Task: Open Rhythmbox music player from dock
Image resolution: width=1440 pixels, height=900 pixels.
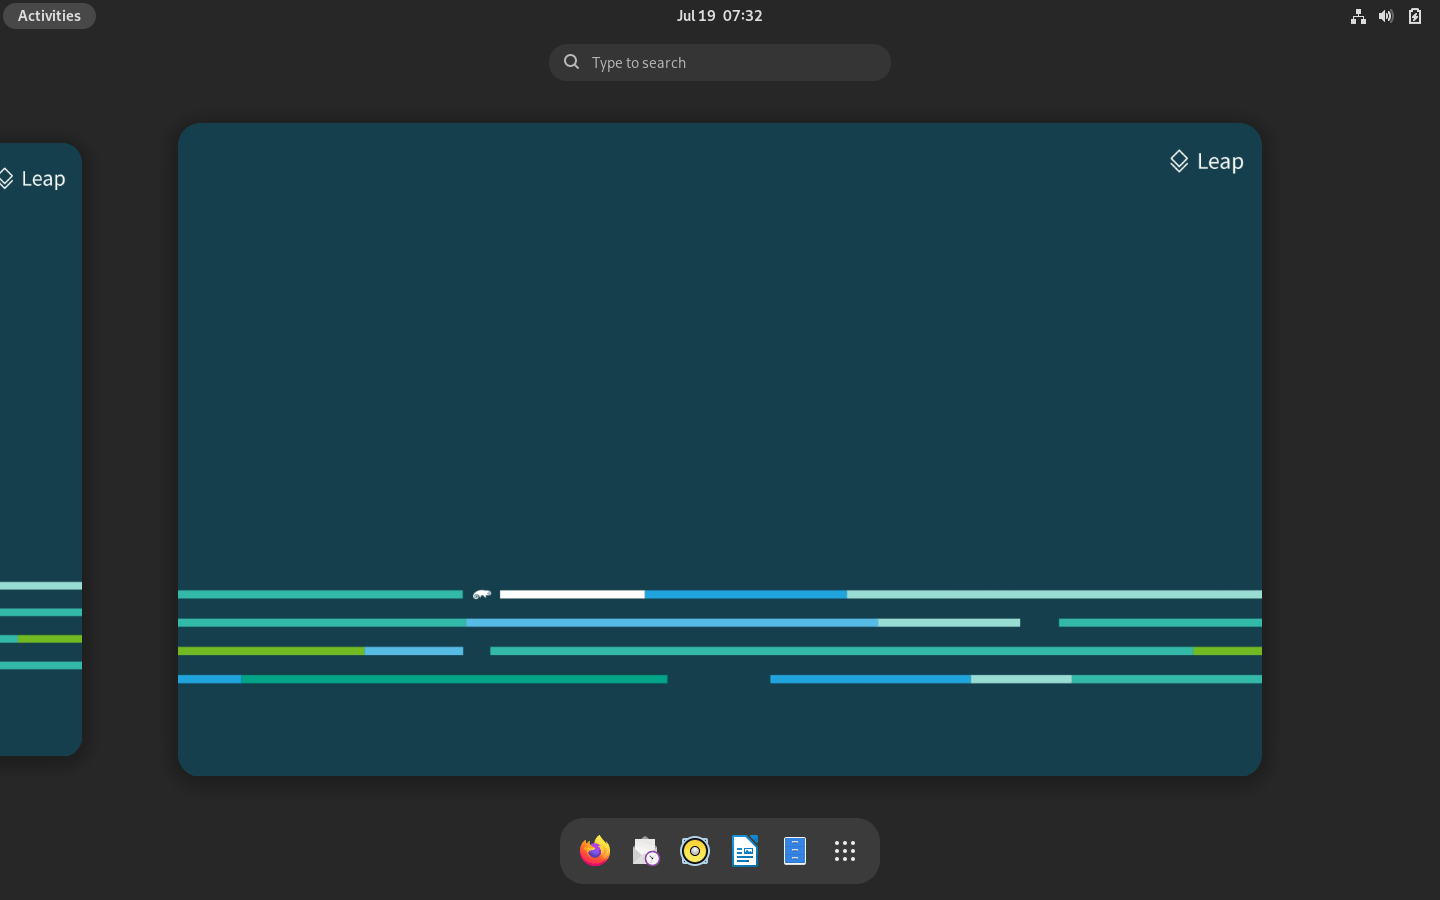Action: [x=695, y=851]
